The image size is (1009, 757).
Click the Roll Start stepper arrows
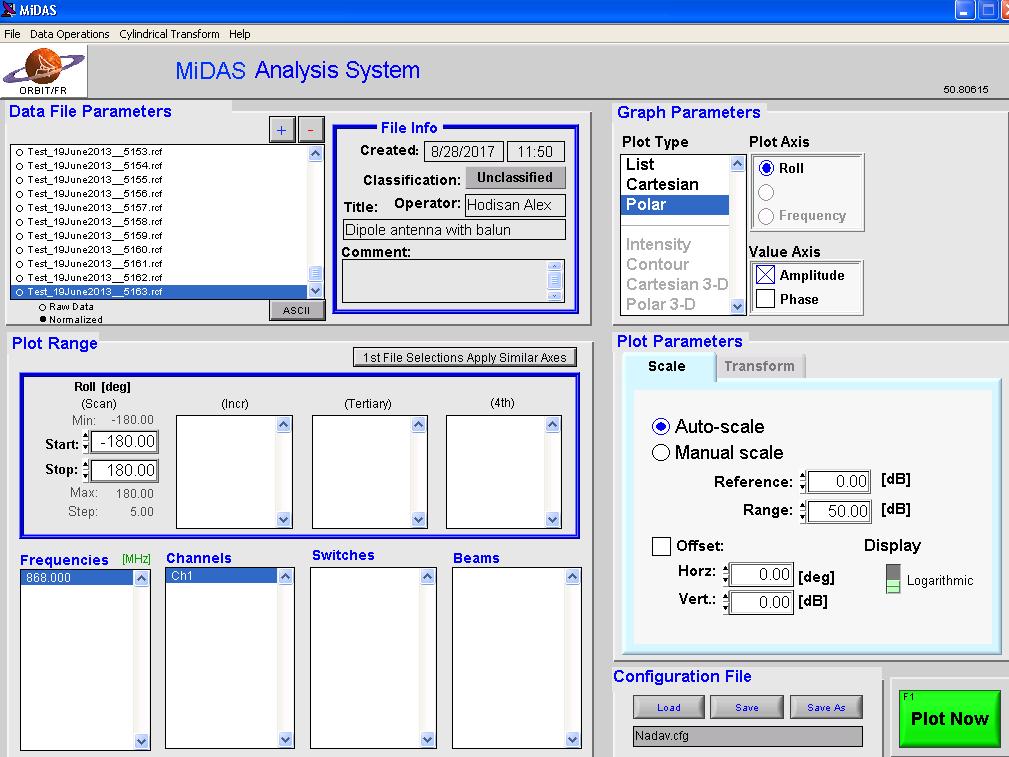(86, 442)
